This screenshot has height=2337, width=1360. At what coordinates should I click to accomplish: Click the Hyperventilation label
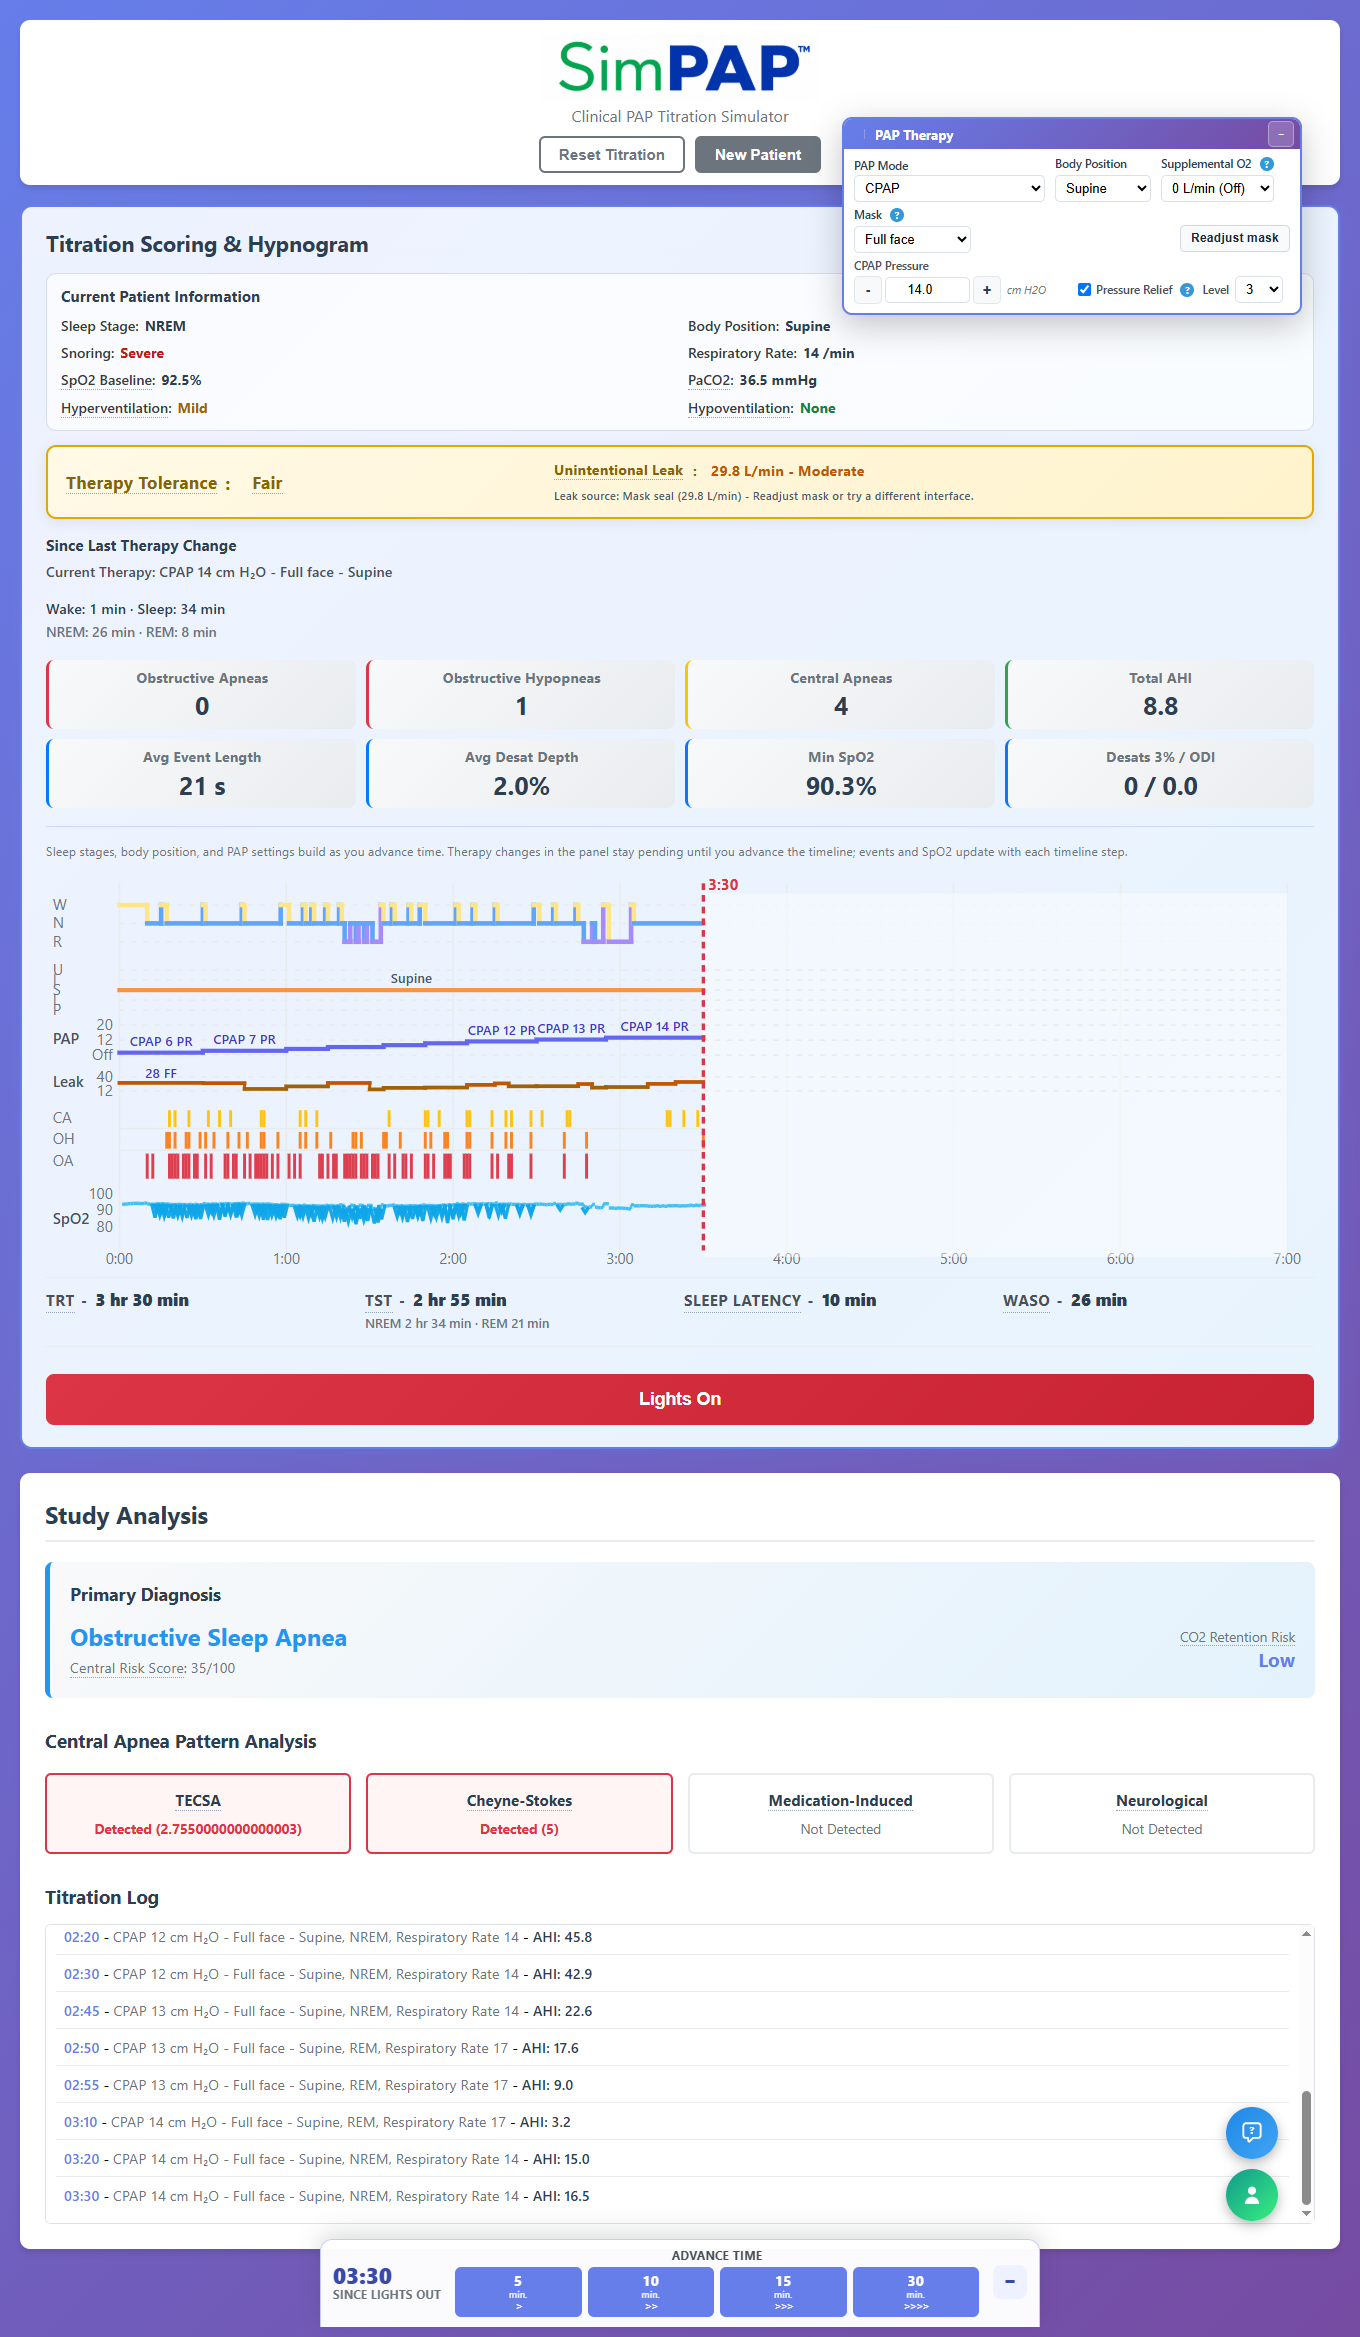click(x=116, y=408)
